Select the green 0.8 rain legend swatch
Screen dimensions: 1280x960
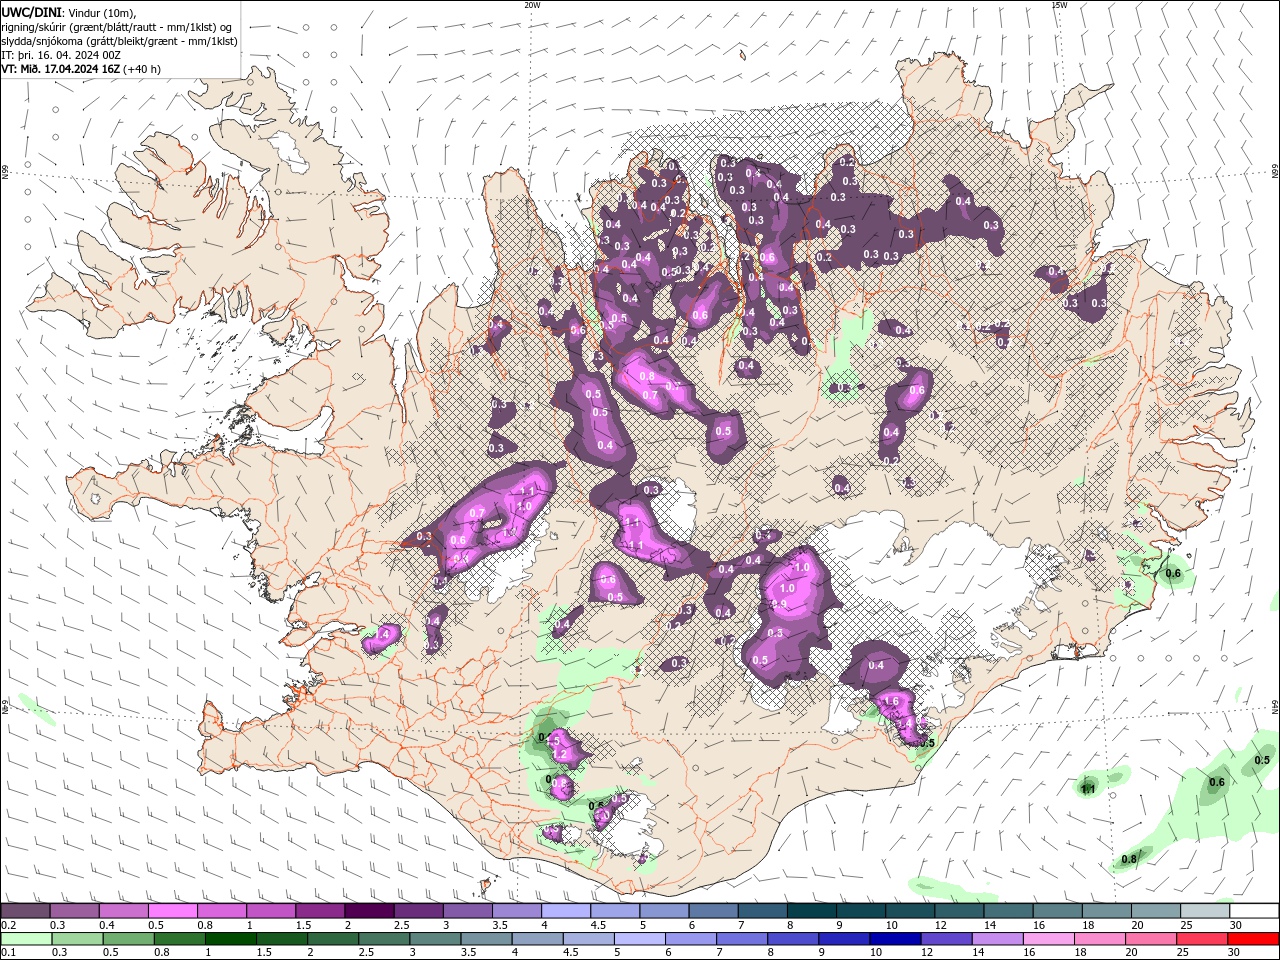[x=179, y=939]
